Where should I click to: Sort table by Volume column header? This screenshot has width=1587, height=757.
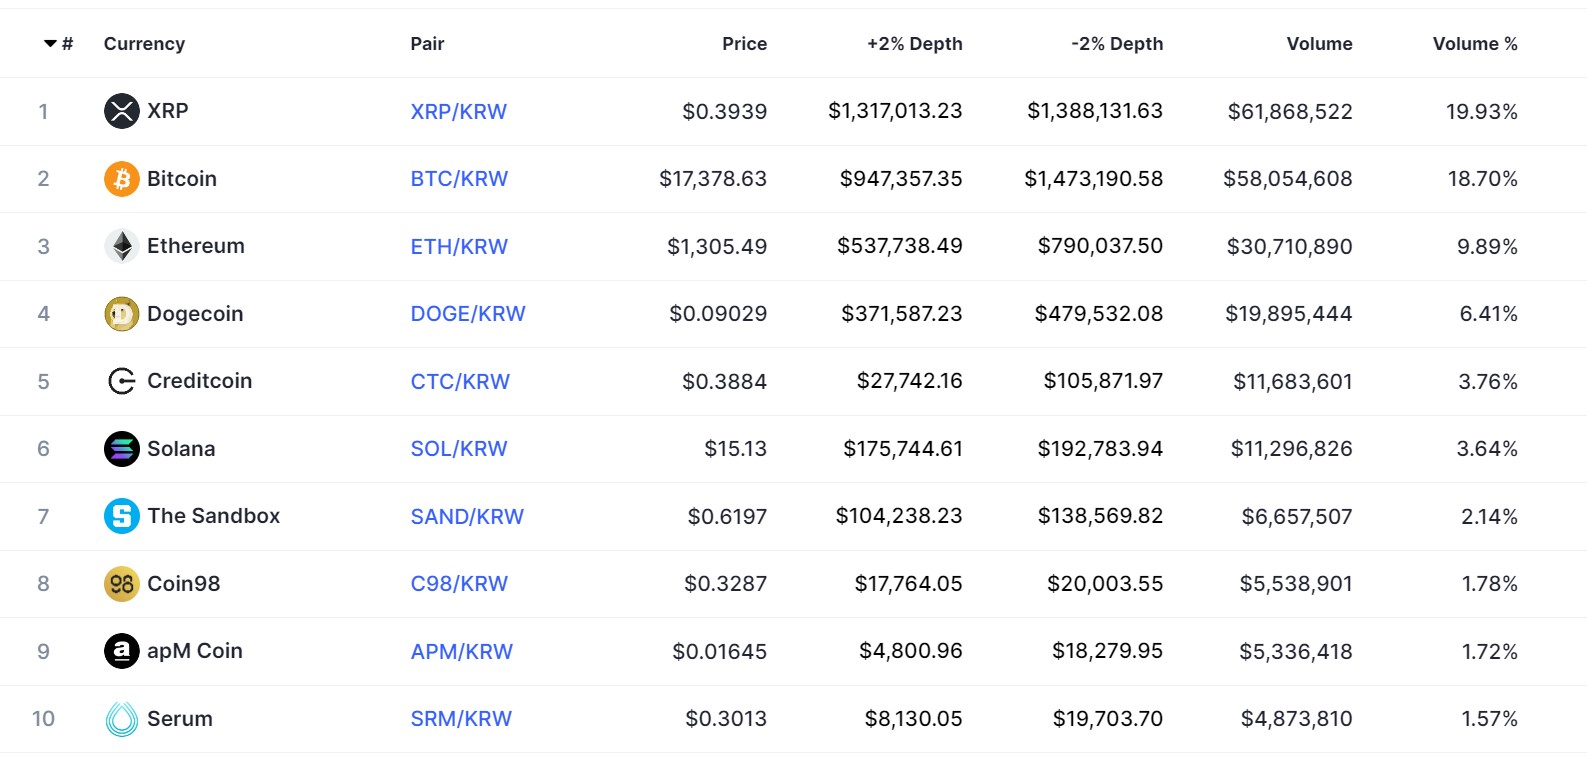pos(1319,44)
